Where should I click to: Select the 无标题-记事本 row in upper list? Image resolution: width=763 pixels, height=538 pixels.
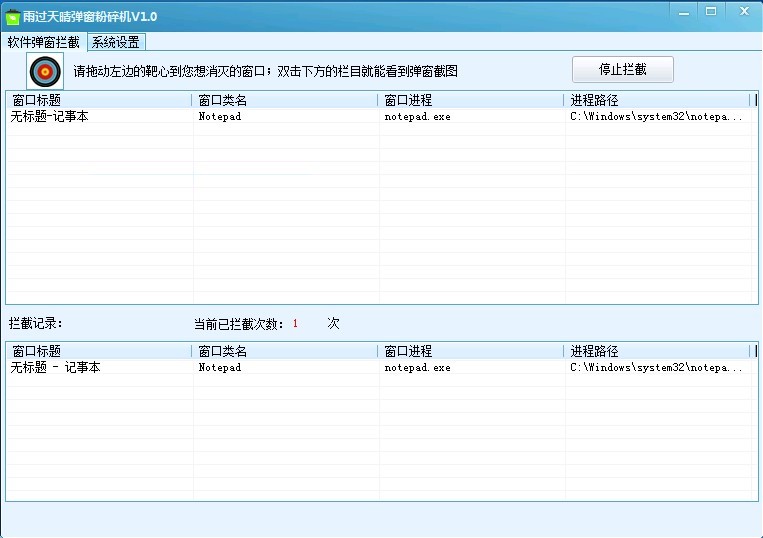point(382,116)
